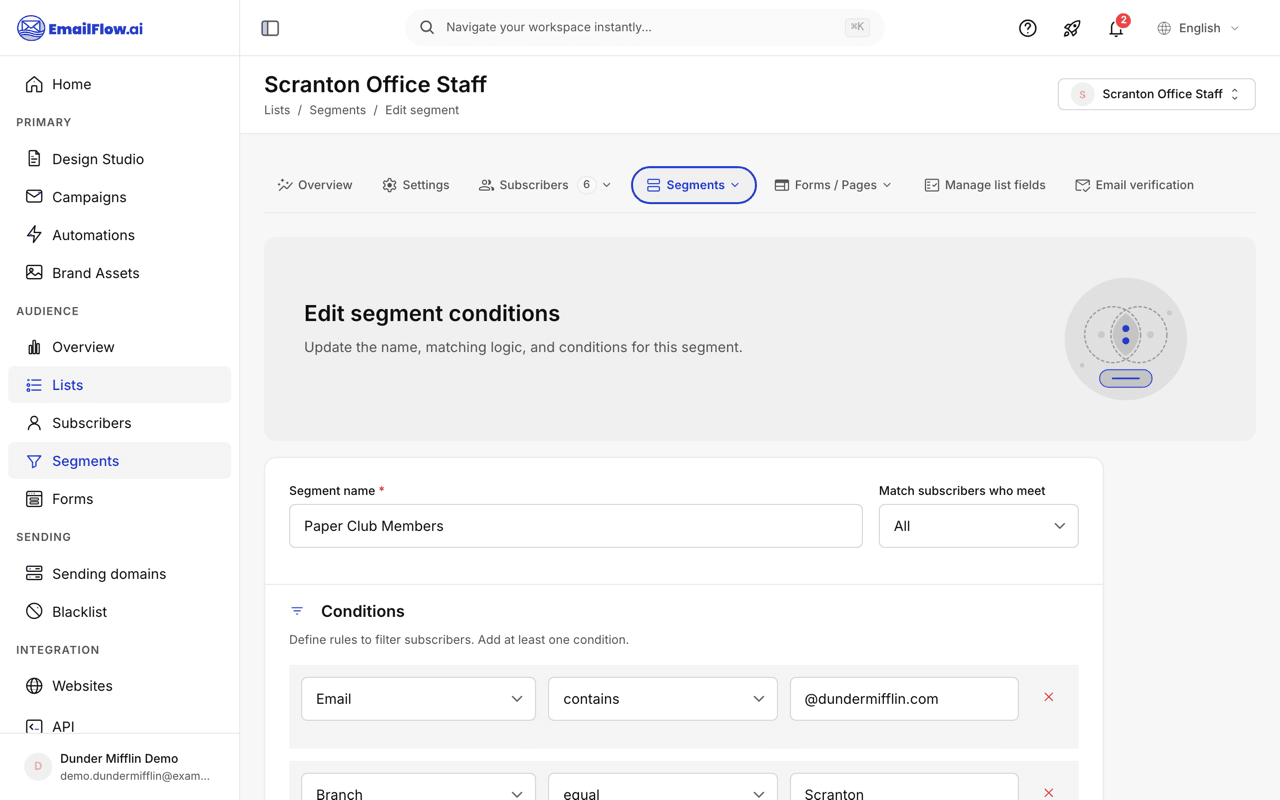Click the Conditions filter icon

[x=297, y=611]
